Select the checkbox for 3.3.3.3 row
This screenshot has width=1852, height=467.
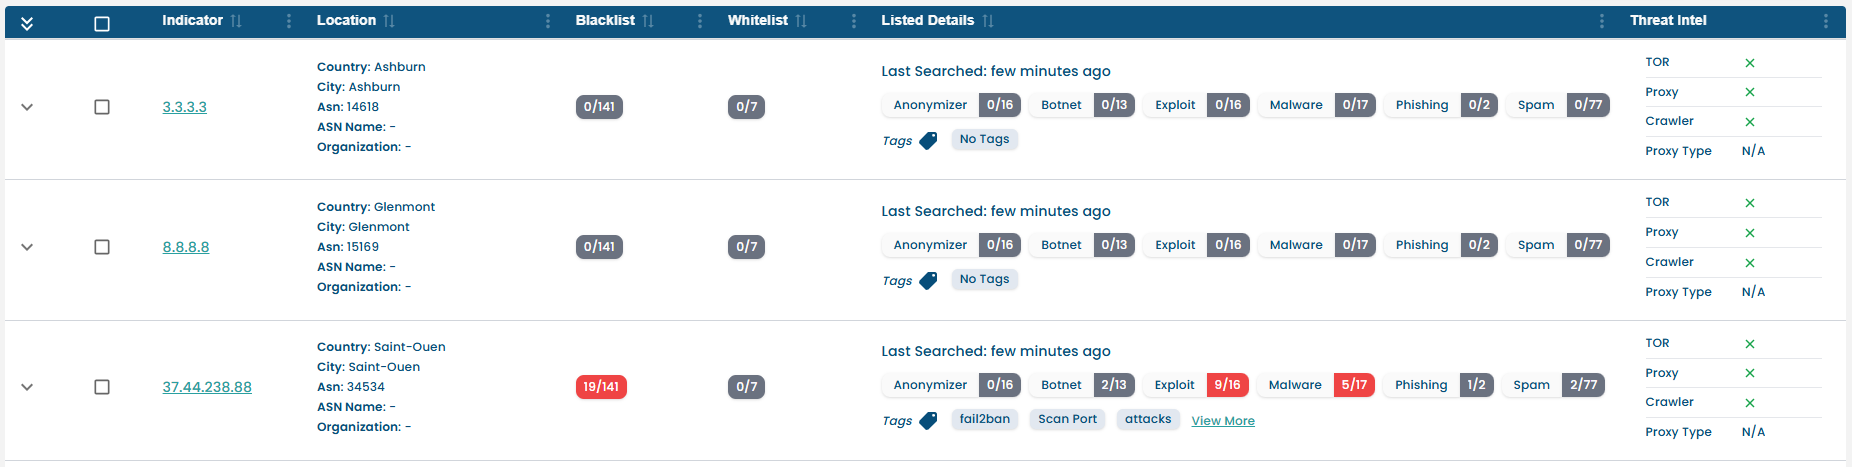(x=102, y=107)
